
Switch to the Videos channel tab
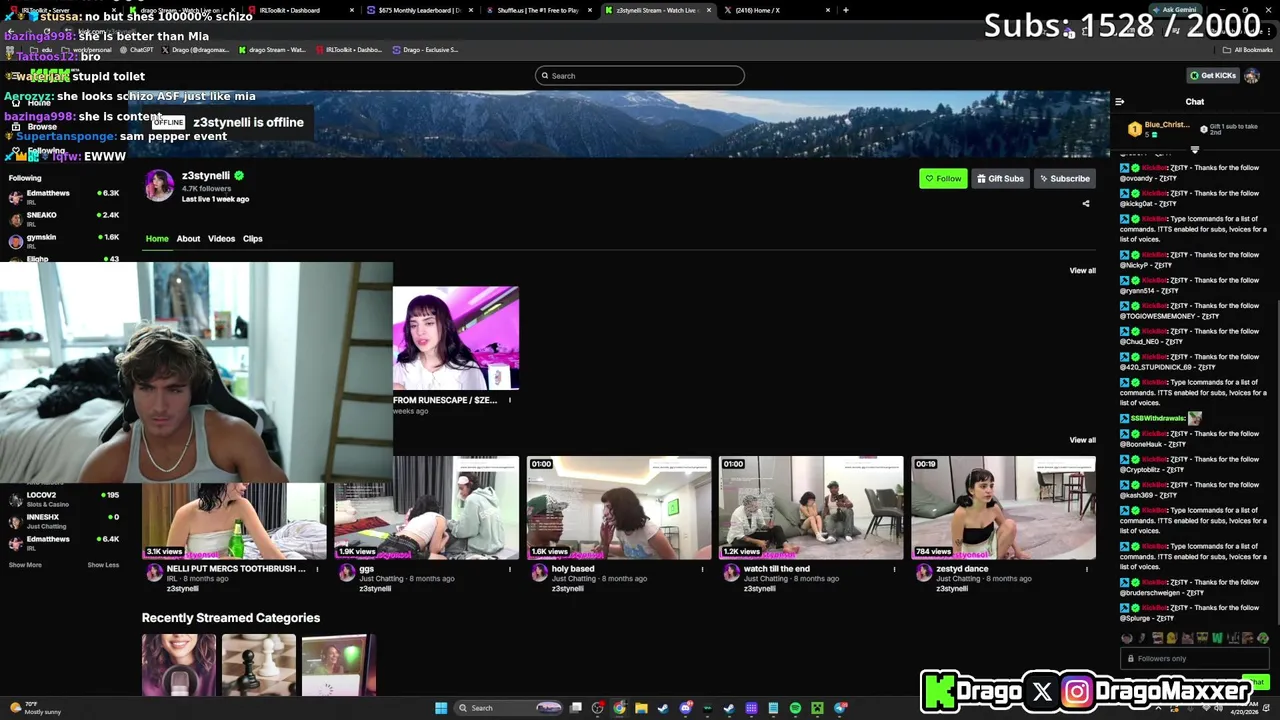pyautogui.click(x=221, y=239)
